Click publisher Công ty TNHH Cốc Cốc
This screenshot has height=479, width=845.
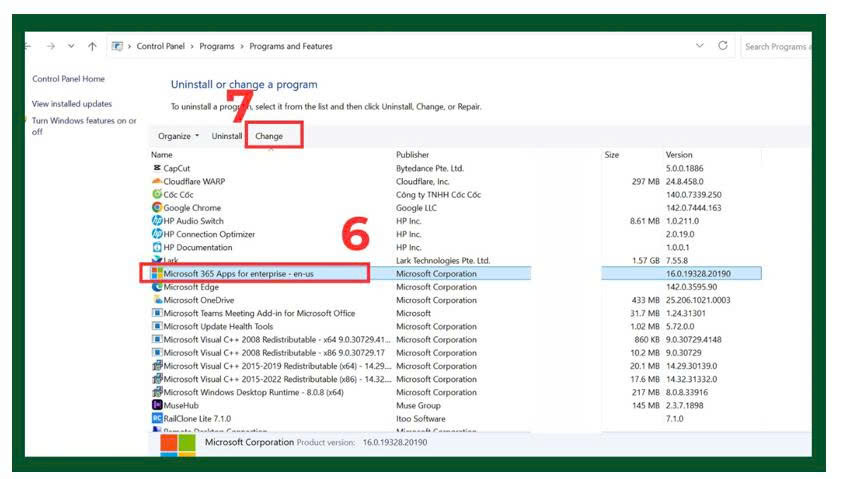438,195
